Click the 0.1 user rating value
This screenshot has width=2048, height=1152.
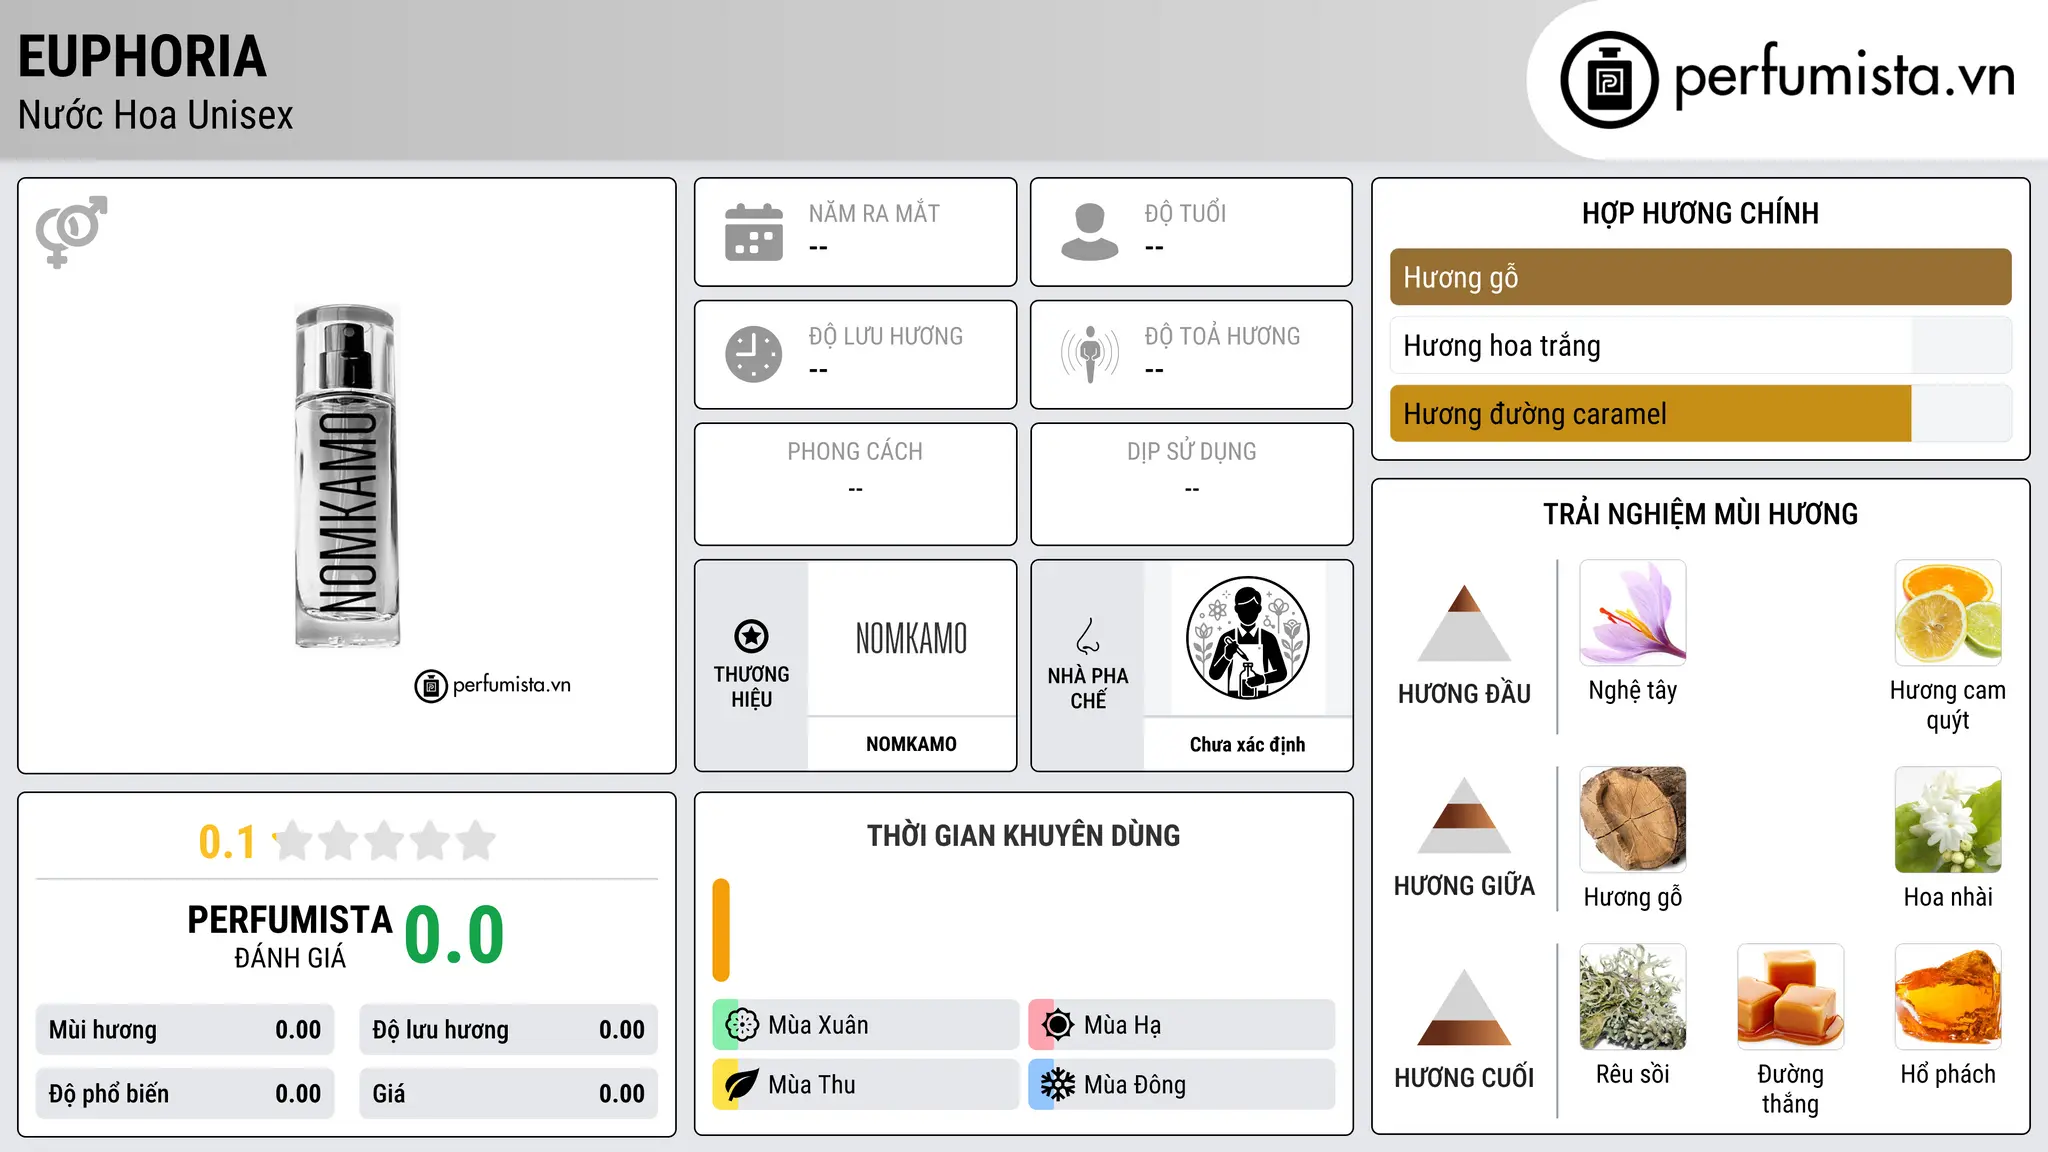point(227,842)
